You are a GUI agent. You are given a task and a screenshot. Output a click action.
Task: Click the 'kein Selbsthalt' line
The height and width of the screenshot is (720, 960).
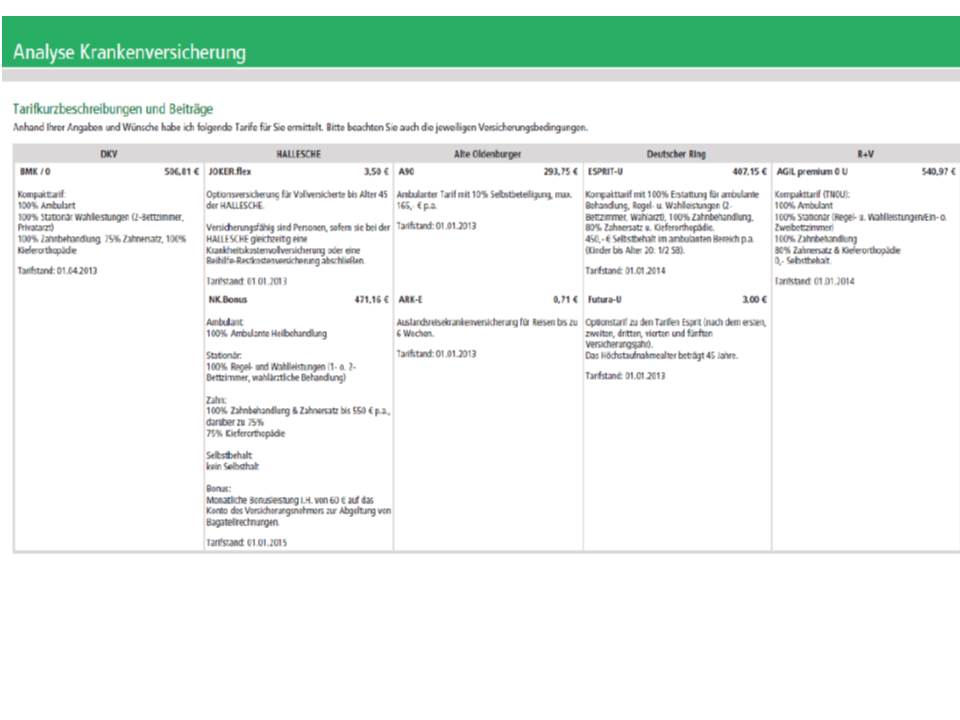coord(232,467)
